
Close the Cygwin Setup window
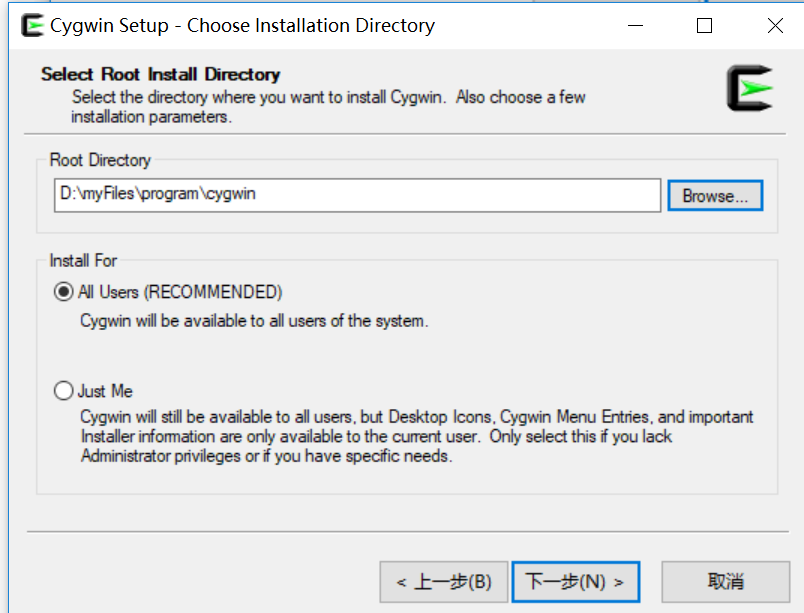775,26
